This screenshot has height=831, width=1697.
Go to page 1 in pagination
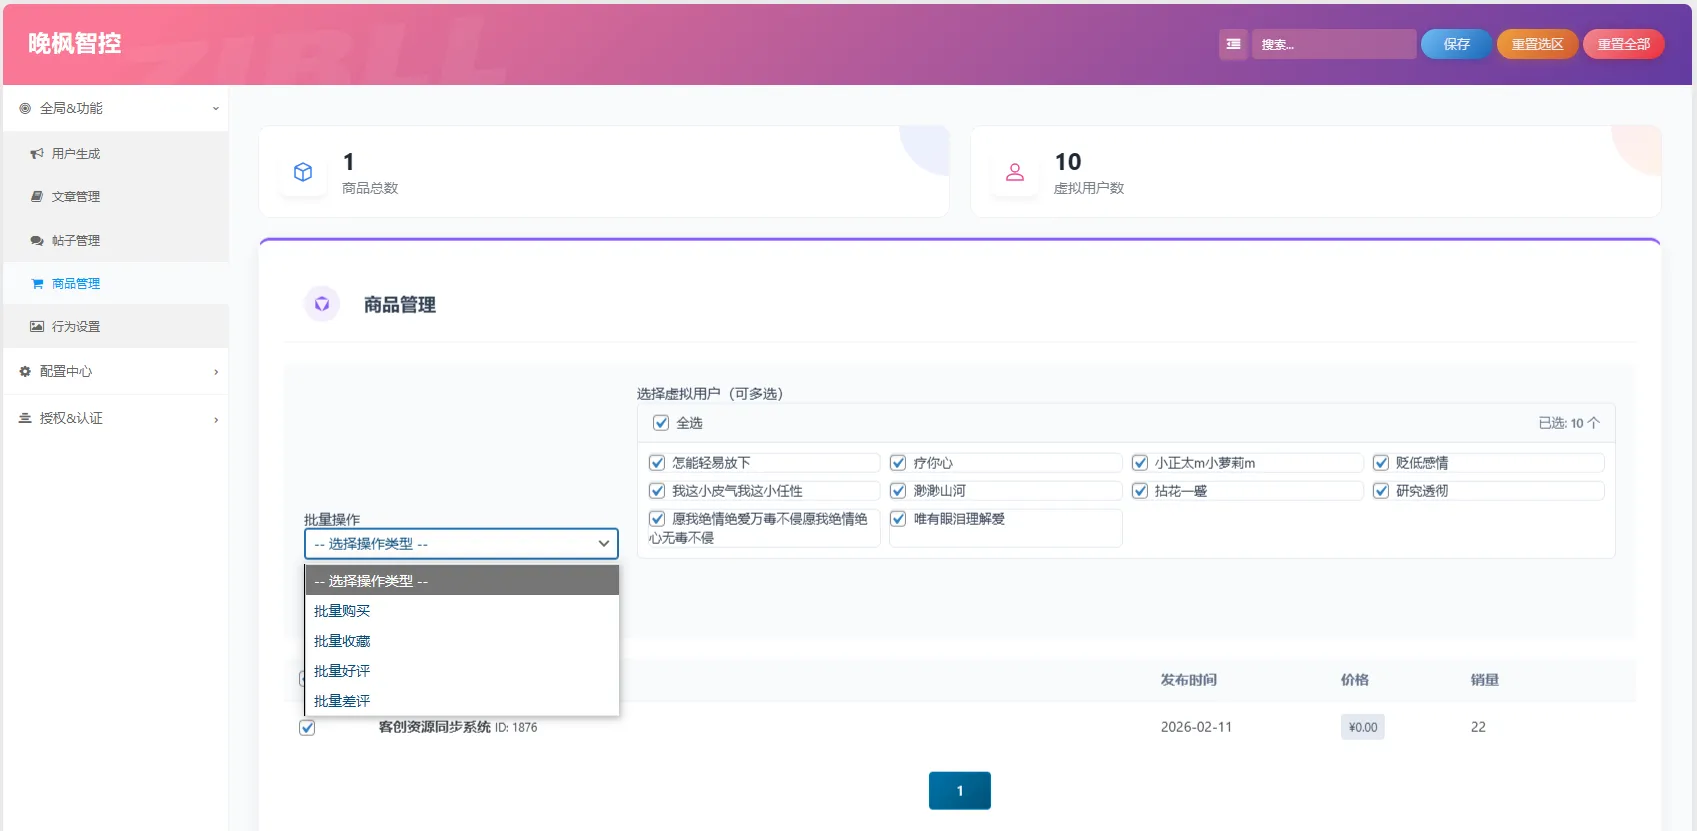pyautogui.click(x=960, y=790)
